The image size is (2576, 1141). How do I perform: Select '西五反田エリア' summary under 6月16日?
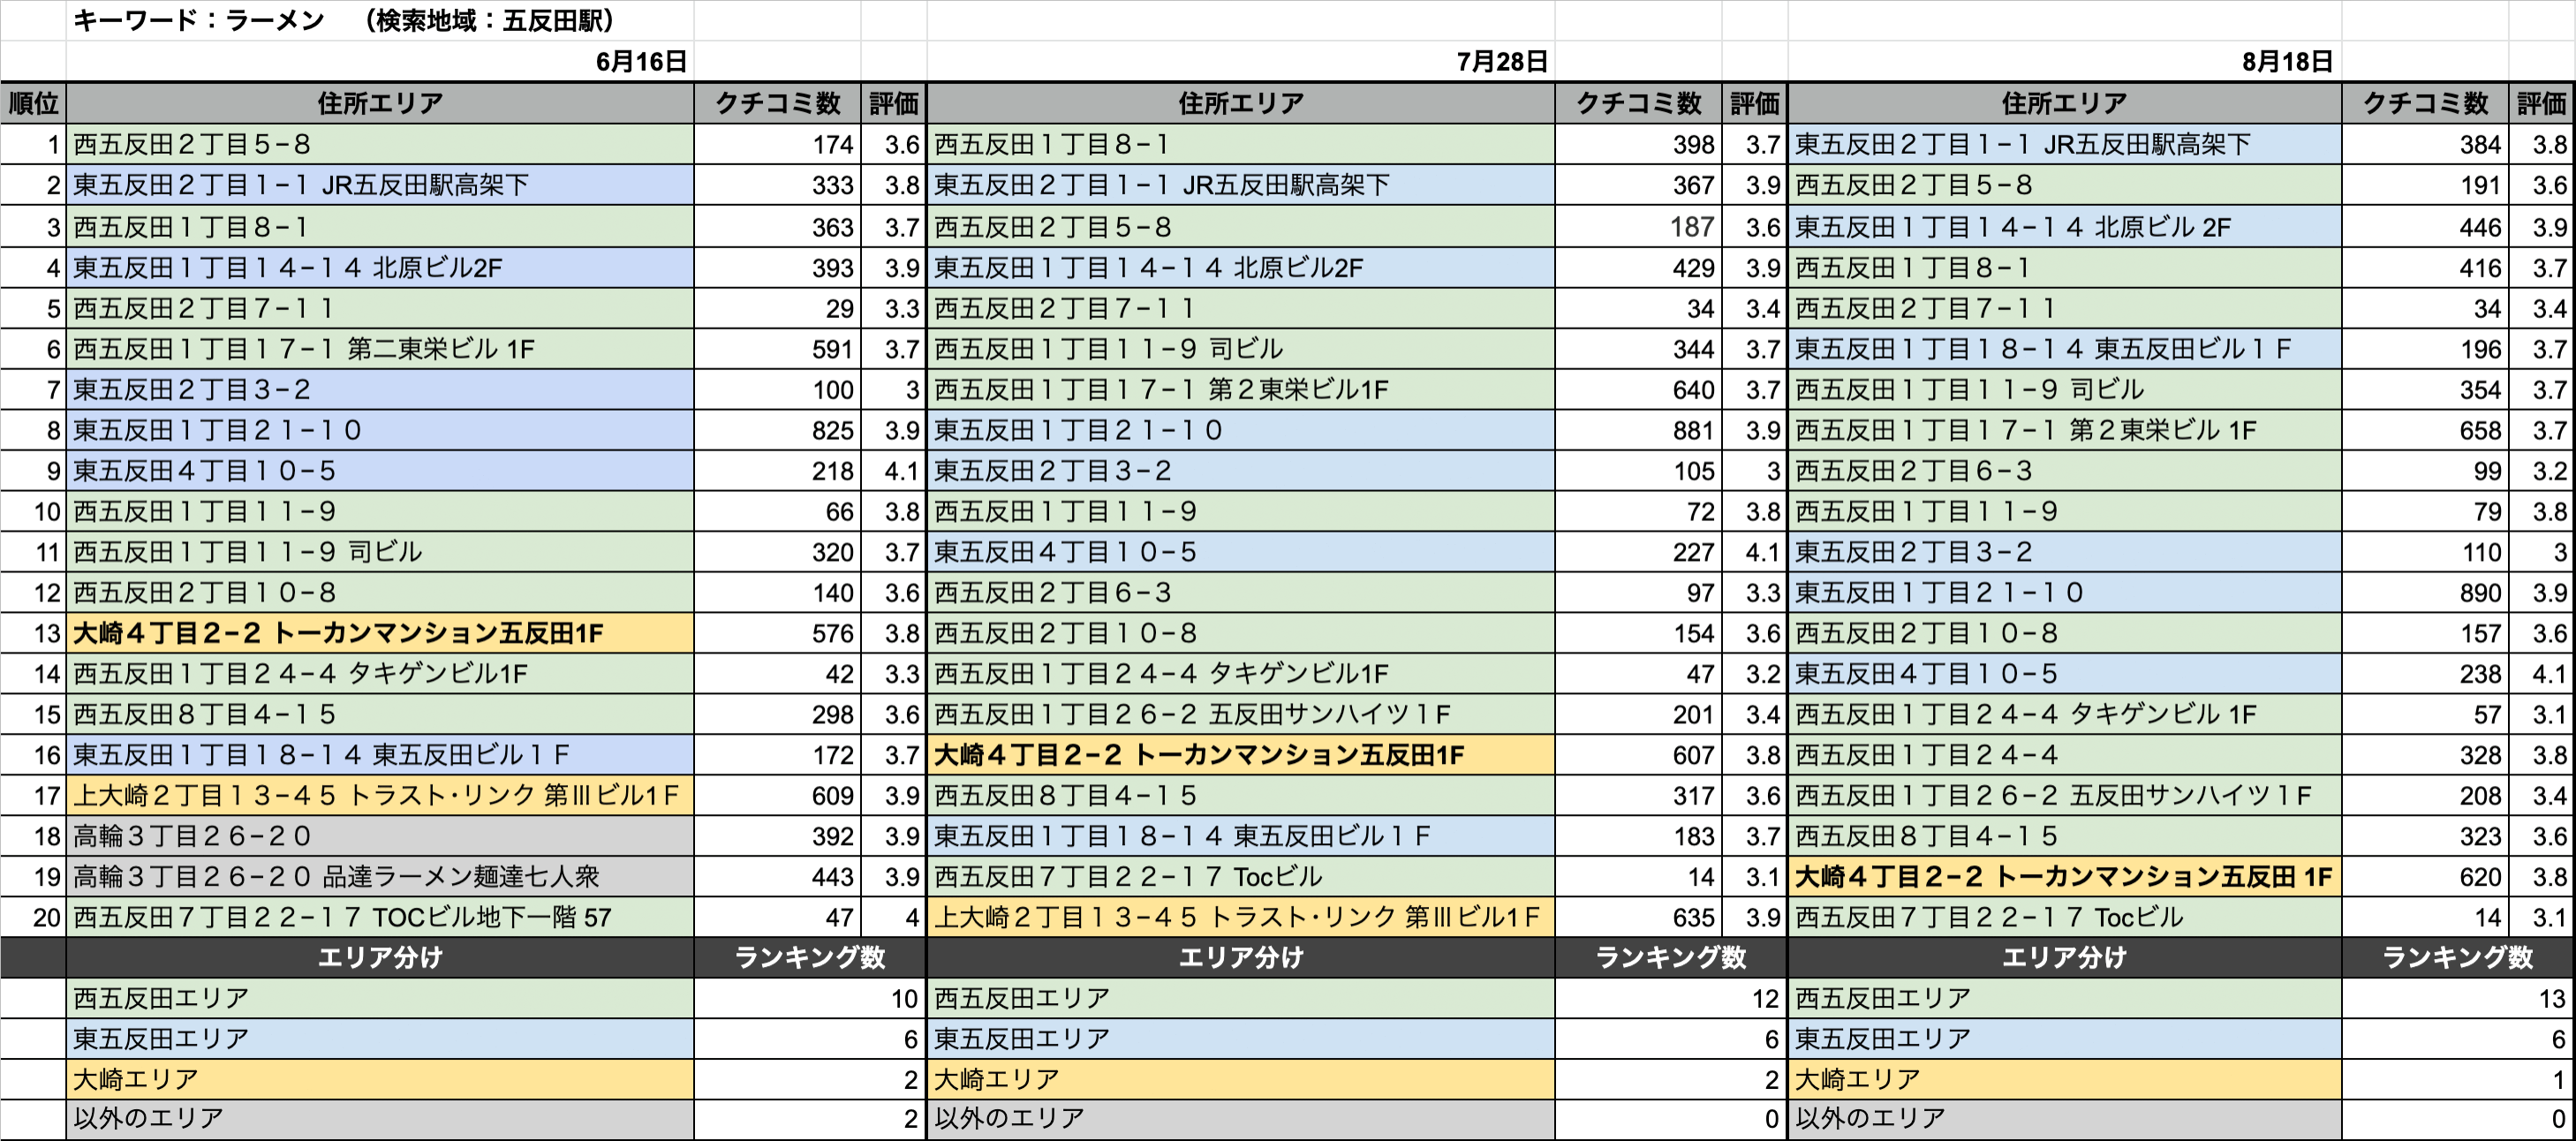[380, 999]
